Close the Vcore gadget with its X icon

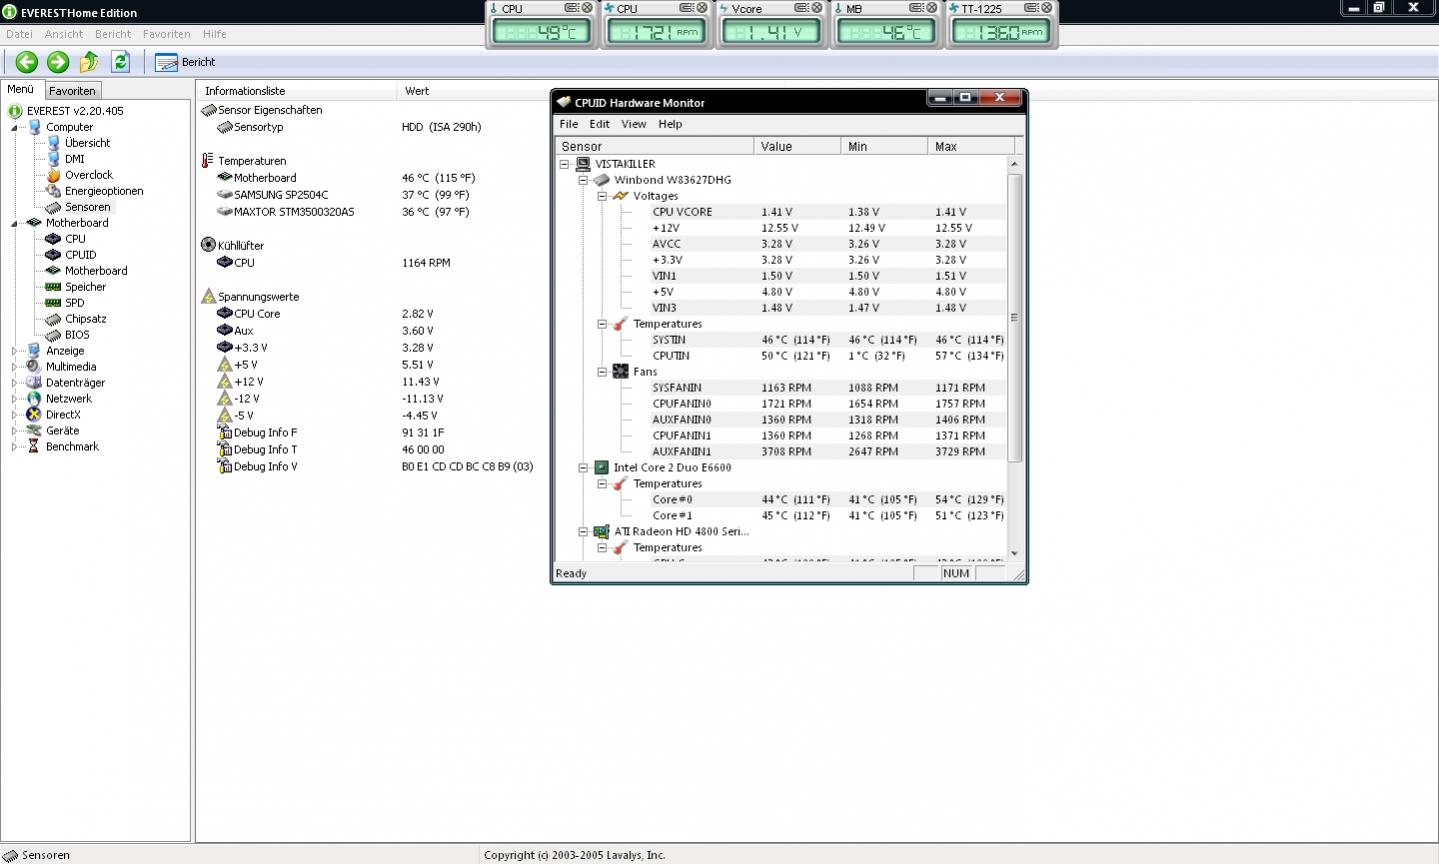[816, 8]
